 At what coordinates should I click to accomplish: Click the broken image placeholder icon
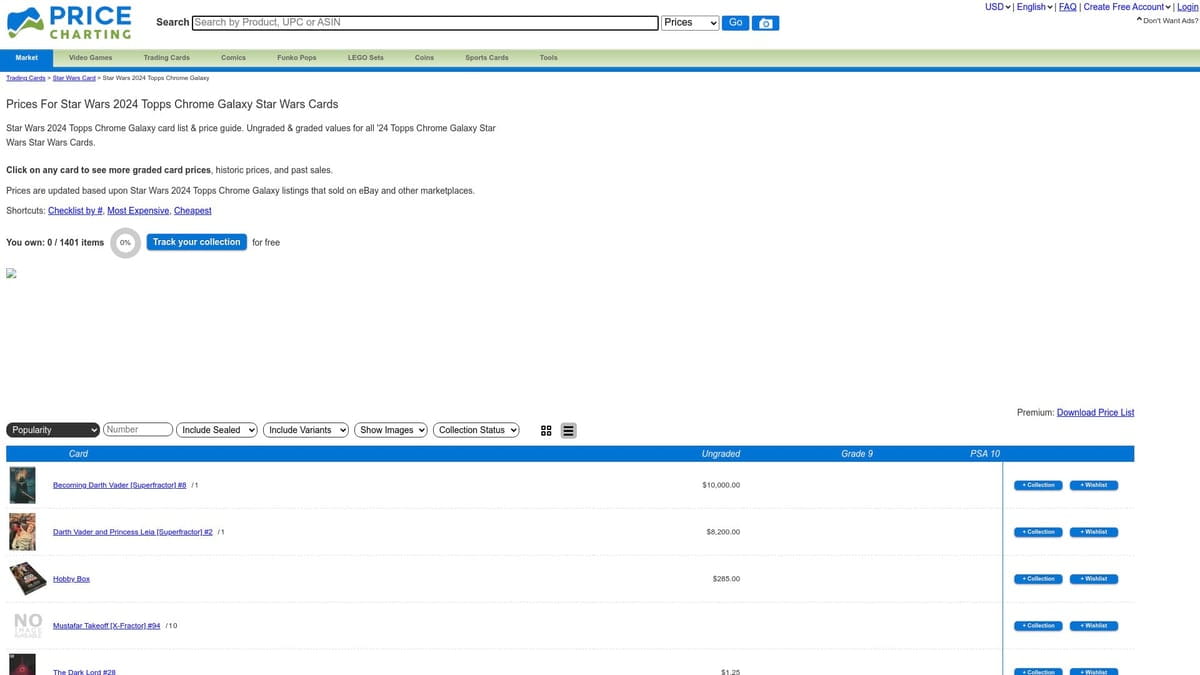(12, 273)
